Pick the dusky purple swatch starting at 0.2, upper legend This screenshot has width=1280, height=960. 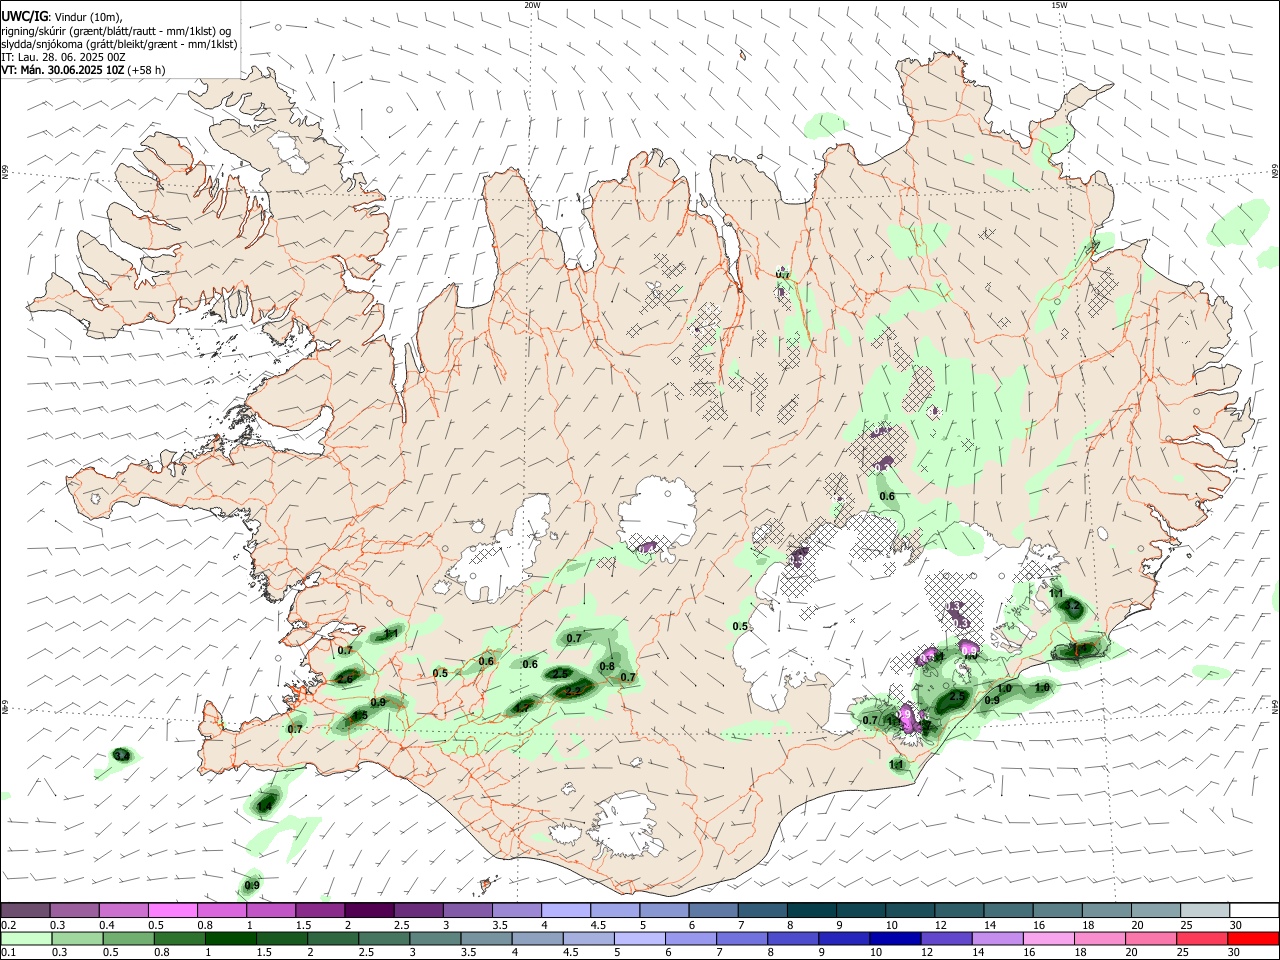[26, 910]
